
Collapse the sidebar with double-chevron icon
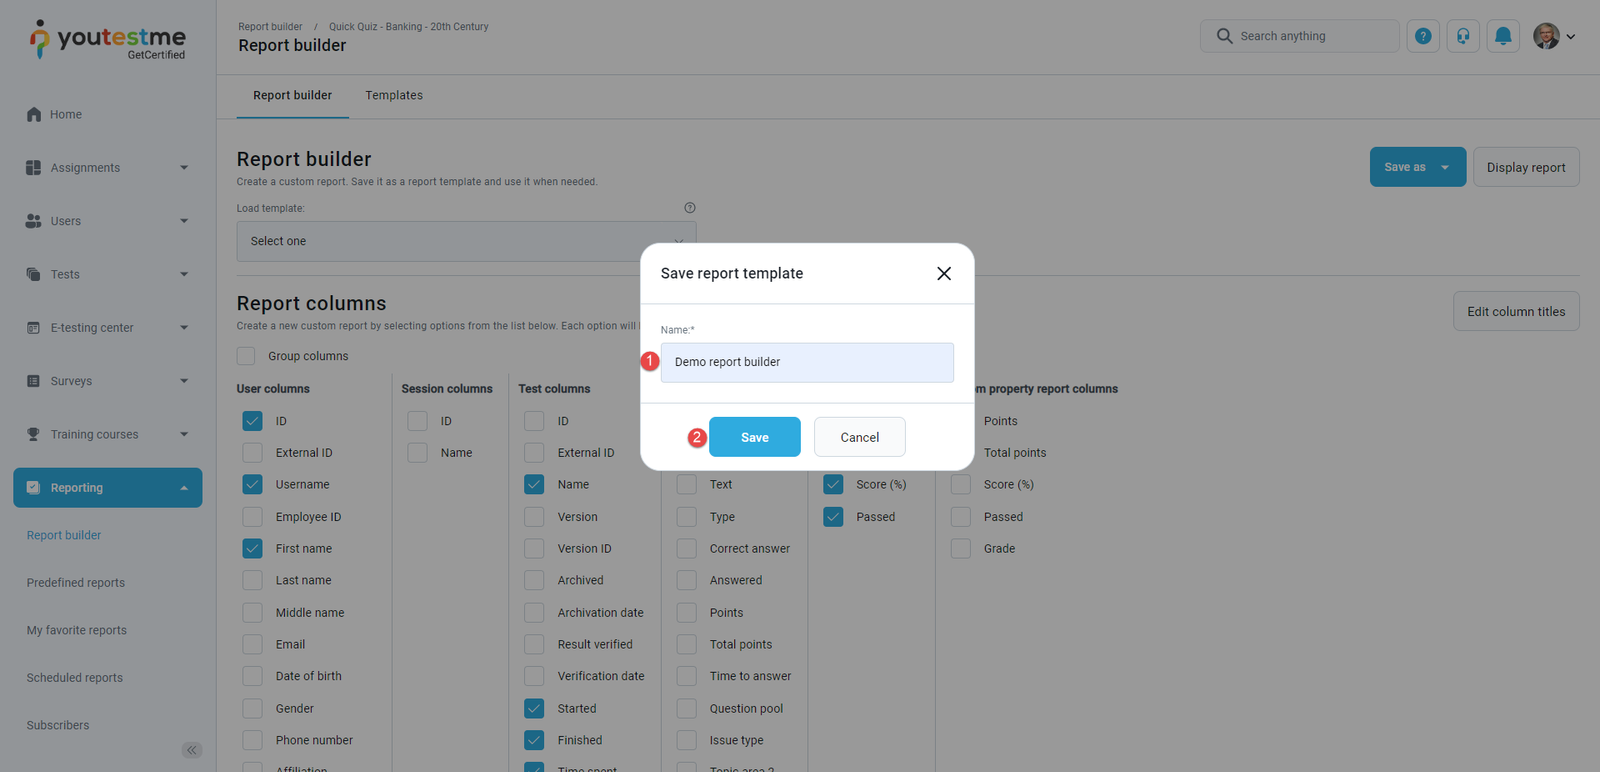pyautogui.click(x=192, y=750)
